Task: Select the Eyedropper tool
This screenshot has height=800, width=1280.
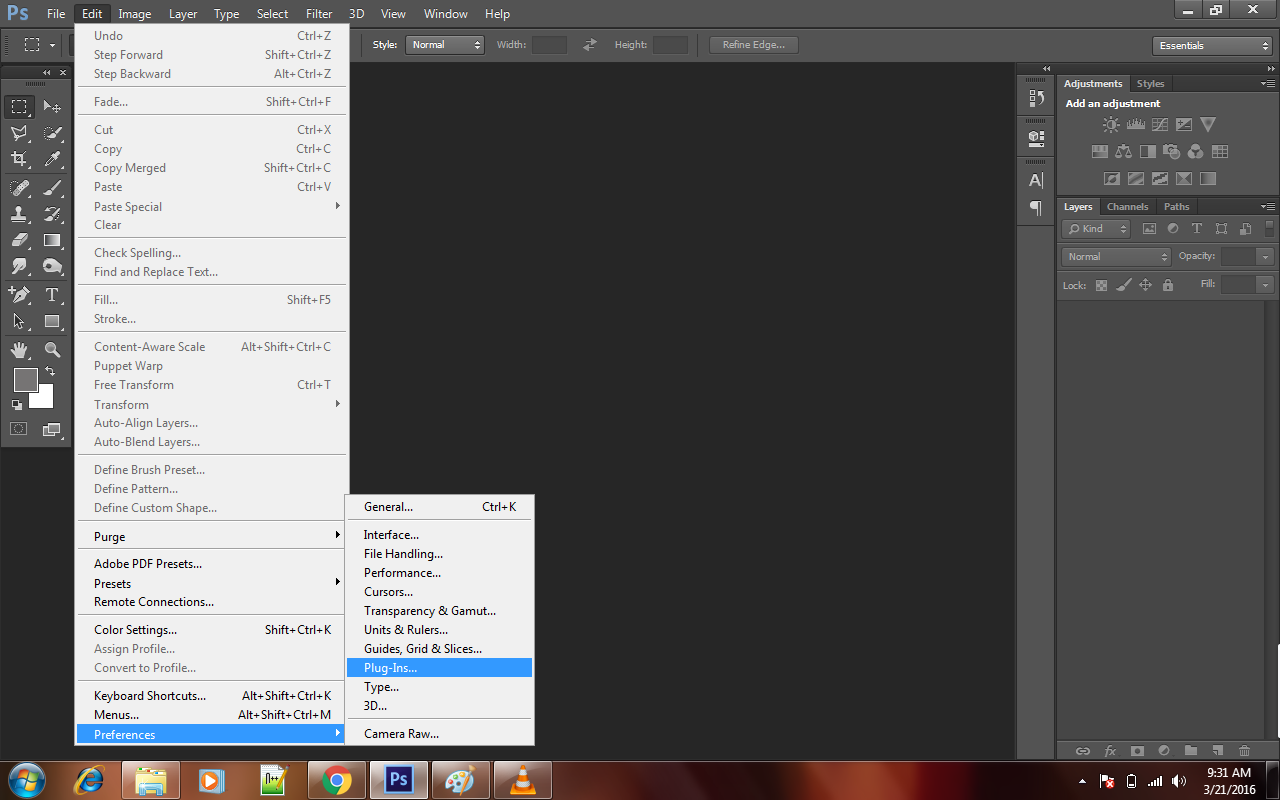Action: pyautogui.click(x=52, y=158)
